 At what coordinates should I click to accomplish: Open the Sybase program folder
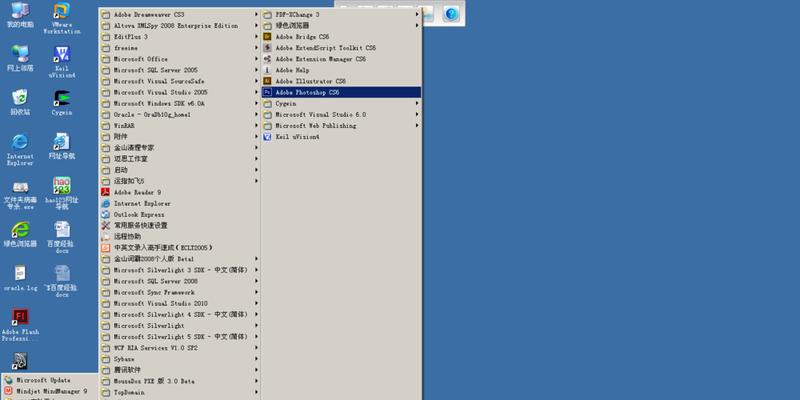pyautogui.click(x=180, y=359)
